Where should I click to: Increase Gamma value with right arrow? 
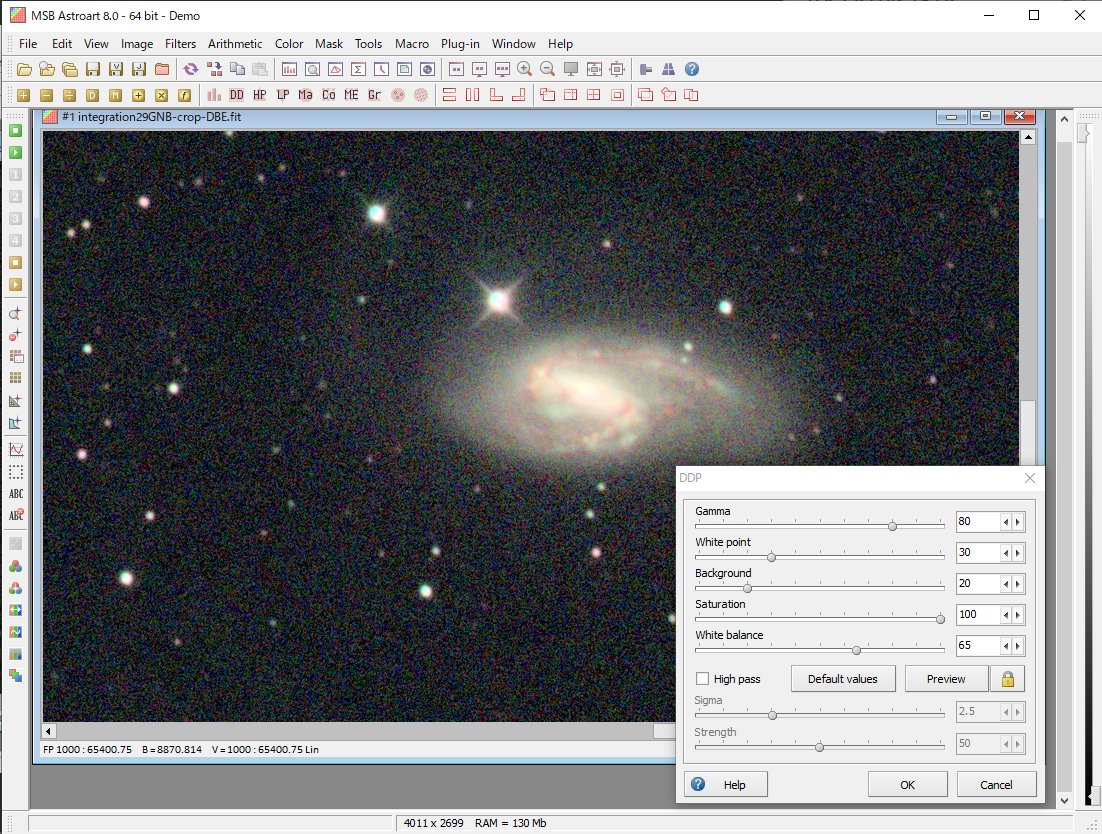point(1018,522)
